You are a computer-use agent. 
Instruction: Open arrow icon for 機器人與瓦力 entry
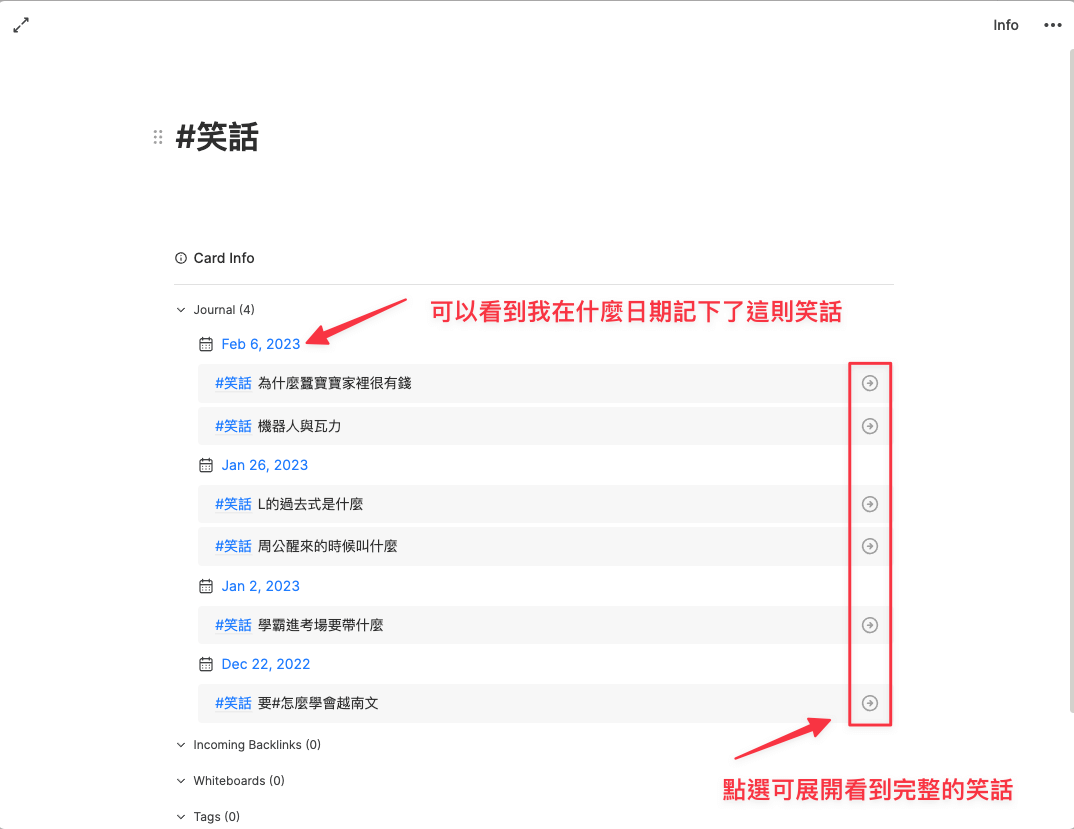(x=870, y=426)
